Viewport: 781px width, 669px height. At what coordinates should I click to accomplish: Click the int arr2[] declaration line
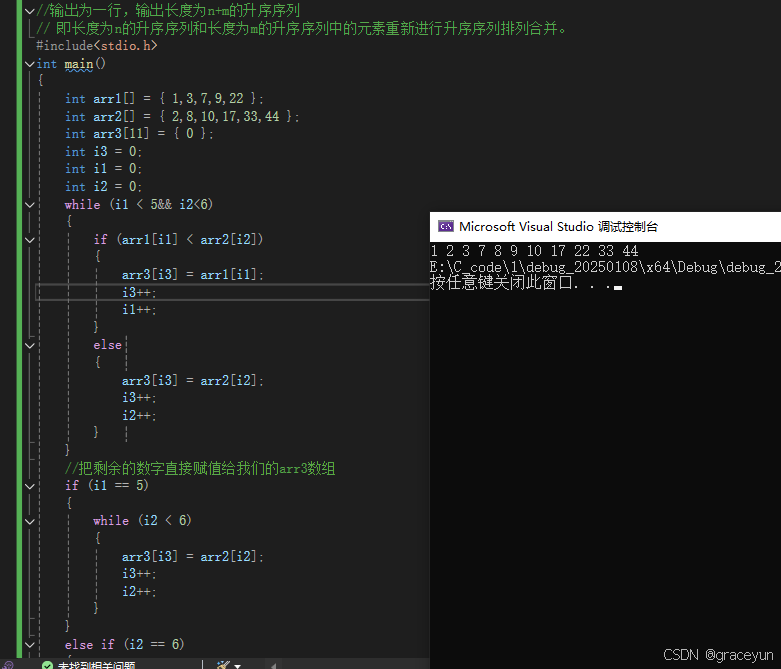(182, 117)
